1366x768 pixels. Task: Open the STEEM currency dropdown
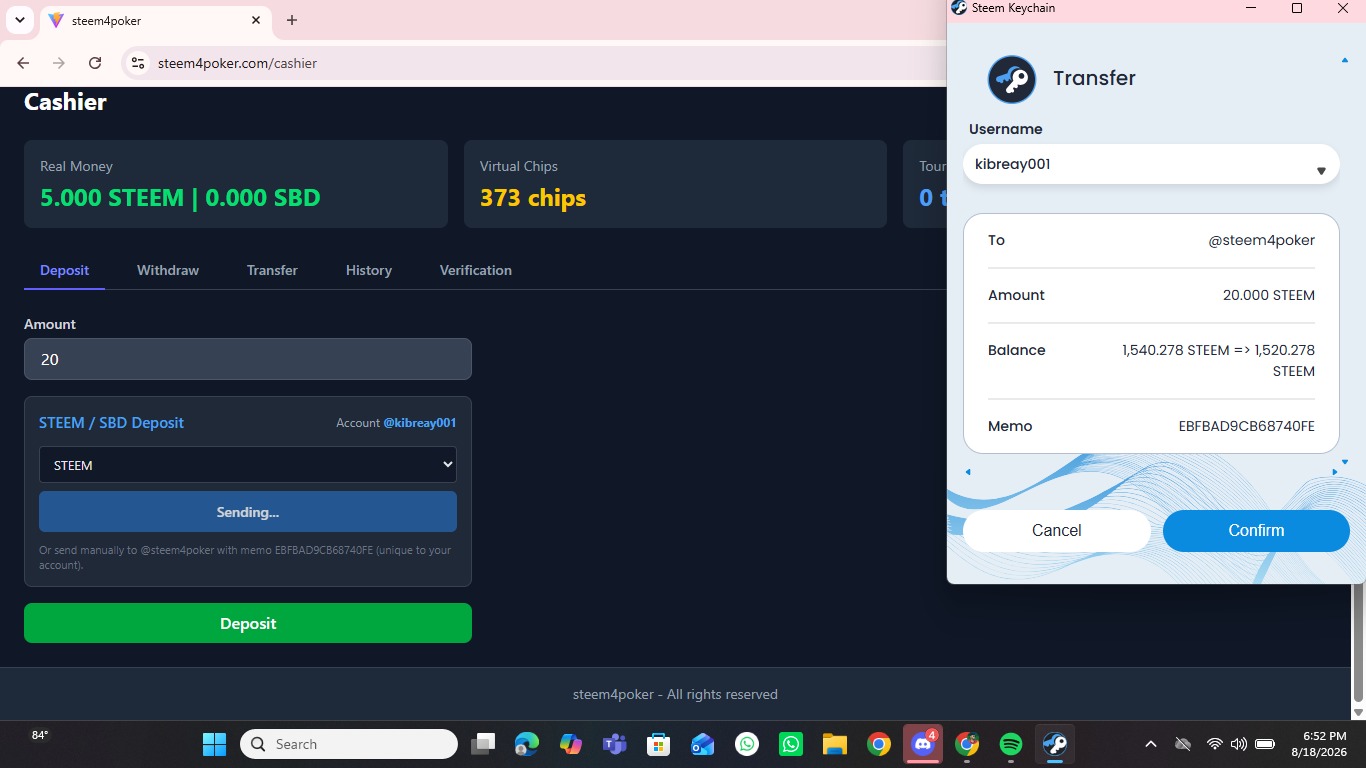coord(248,465)
